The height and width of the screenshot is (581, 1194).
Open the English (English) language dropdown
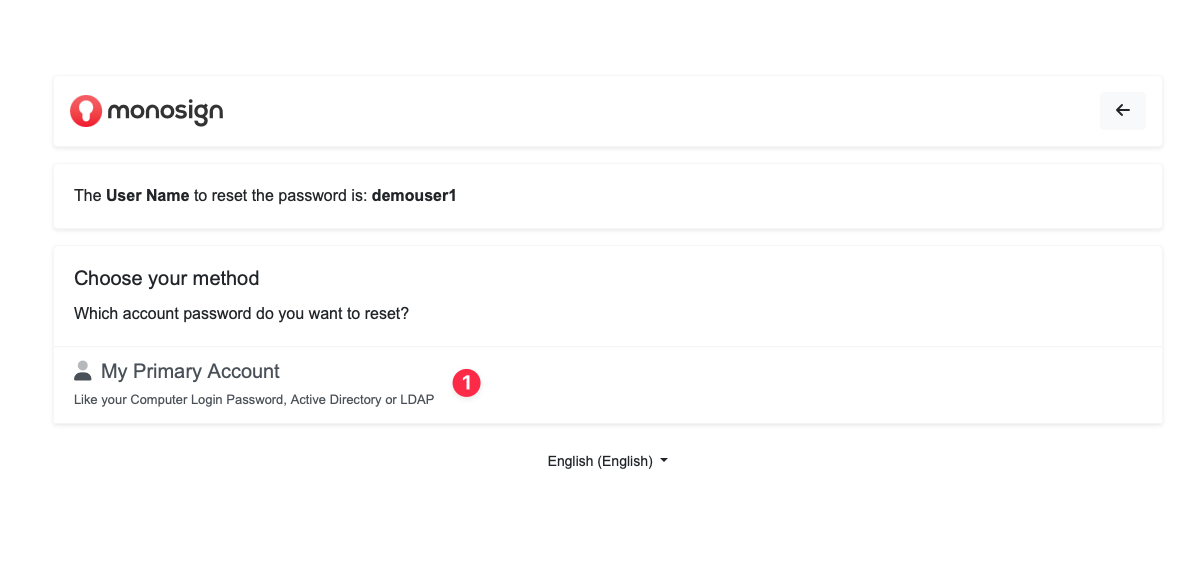pos(600,461)
